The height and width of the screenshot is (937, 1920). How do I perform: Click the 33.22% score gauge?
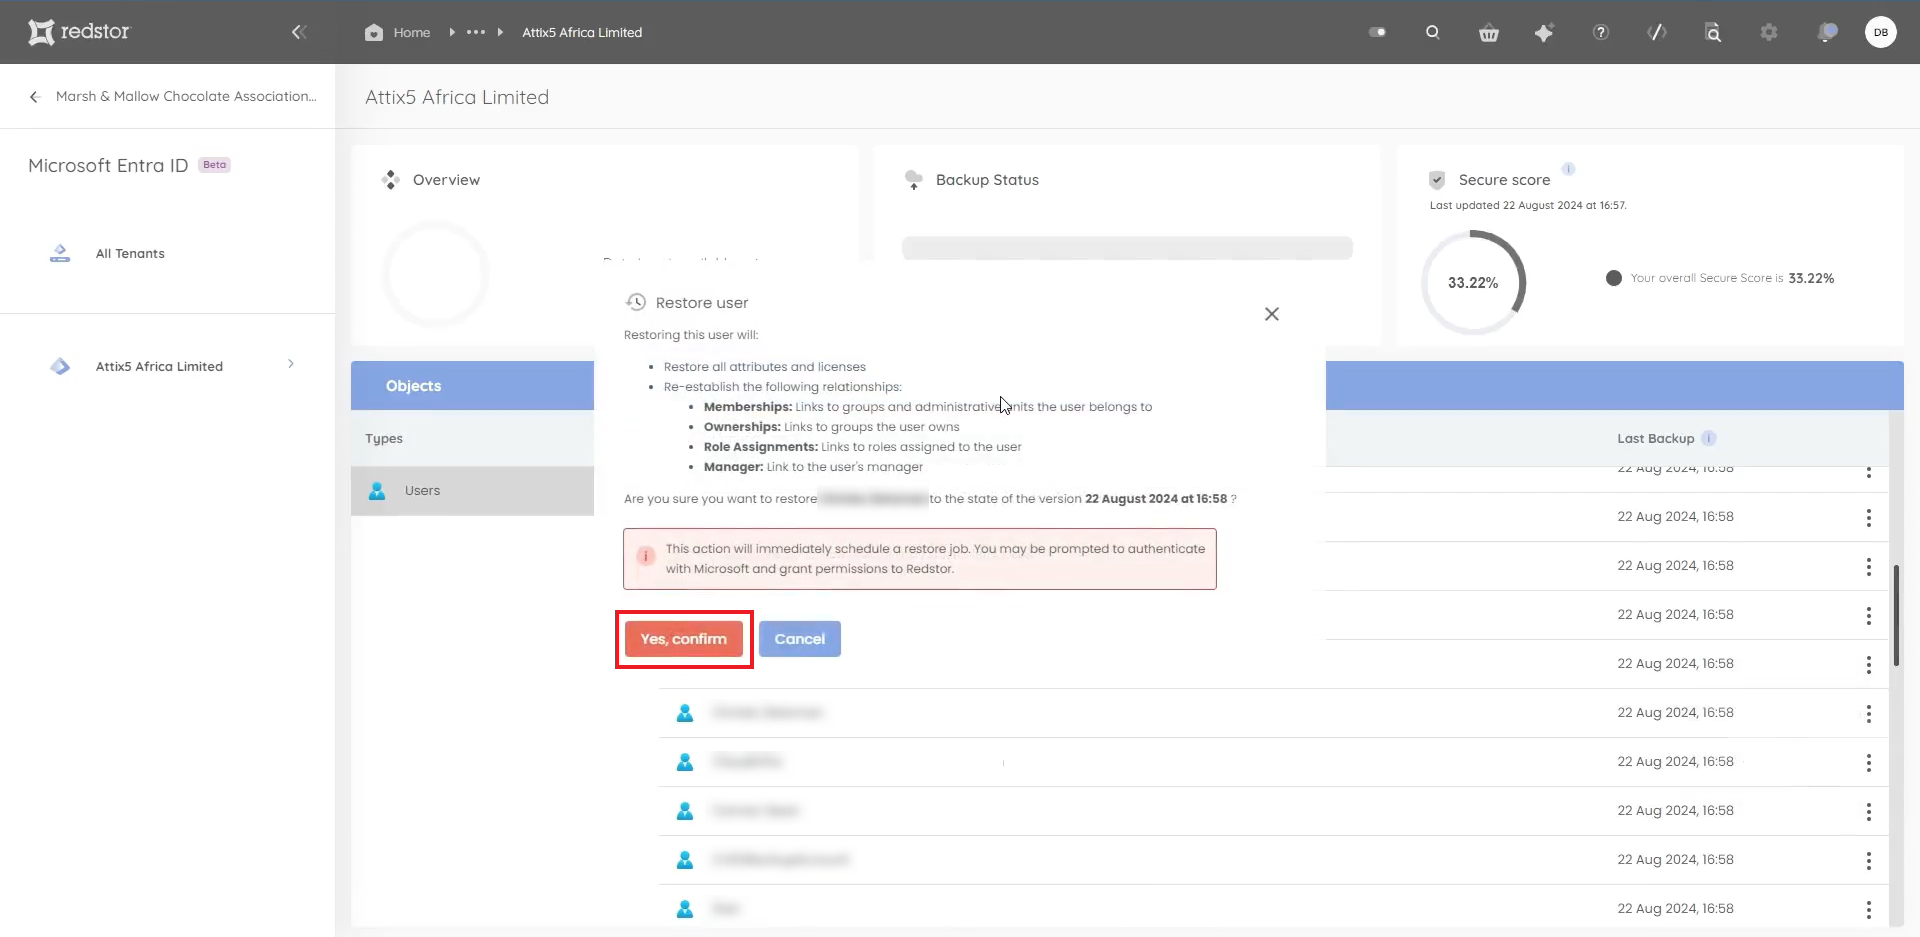(1473, 283)
